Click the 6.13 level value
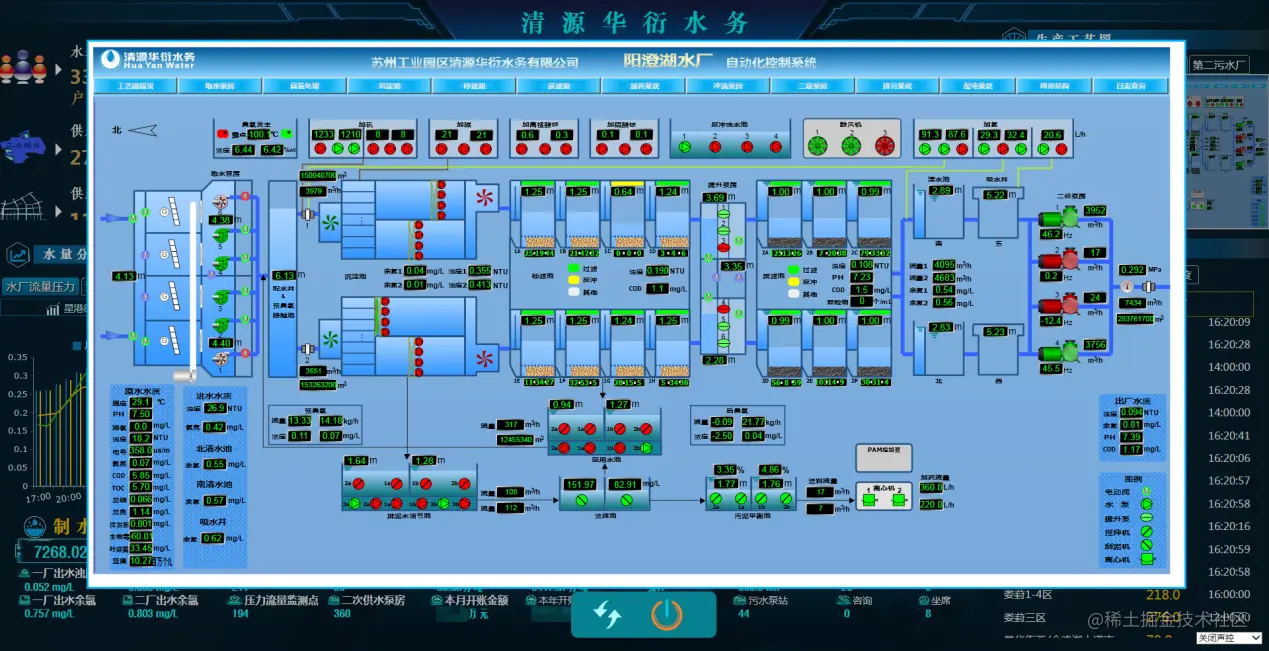This screenshot has width=1269, height=651. [285, 275]
